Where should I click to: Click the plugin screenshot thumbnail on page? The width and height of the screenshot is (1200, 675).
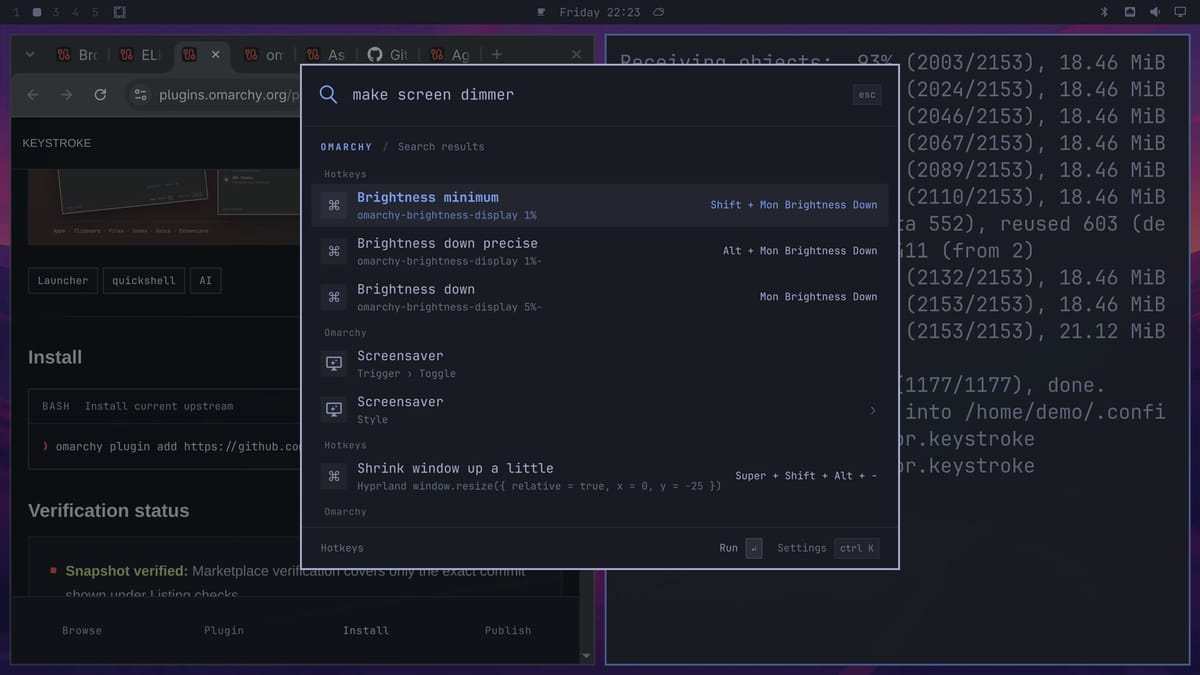(165, 205)
